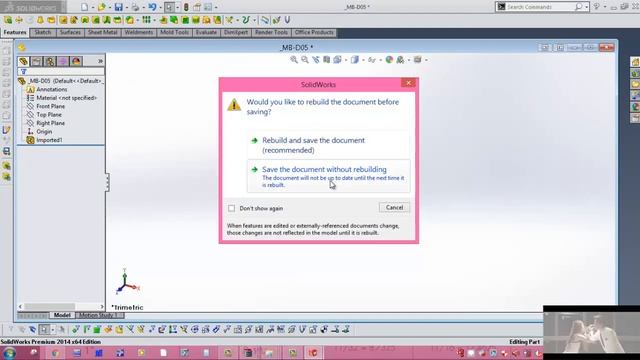Open the Windows Start button

tap(9, 353)
